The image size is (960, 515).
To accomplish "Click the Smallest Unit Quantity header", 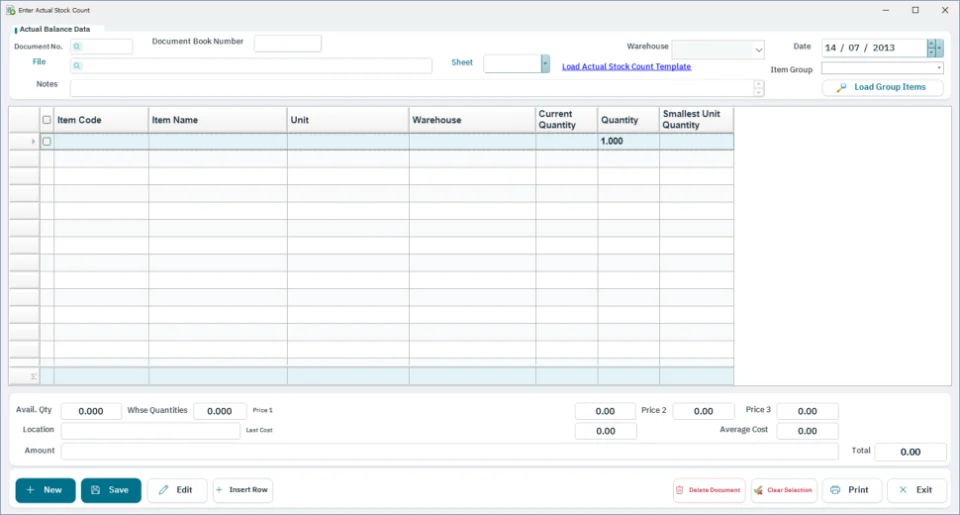I will point(697,120).
